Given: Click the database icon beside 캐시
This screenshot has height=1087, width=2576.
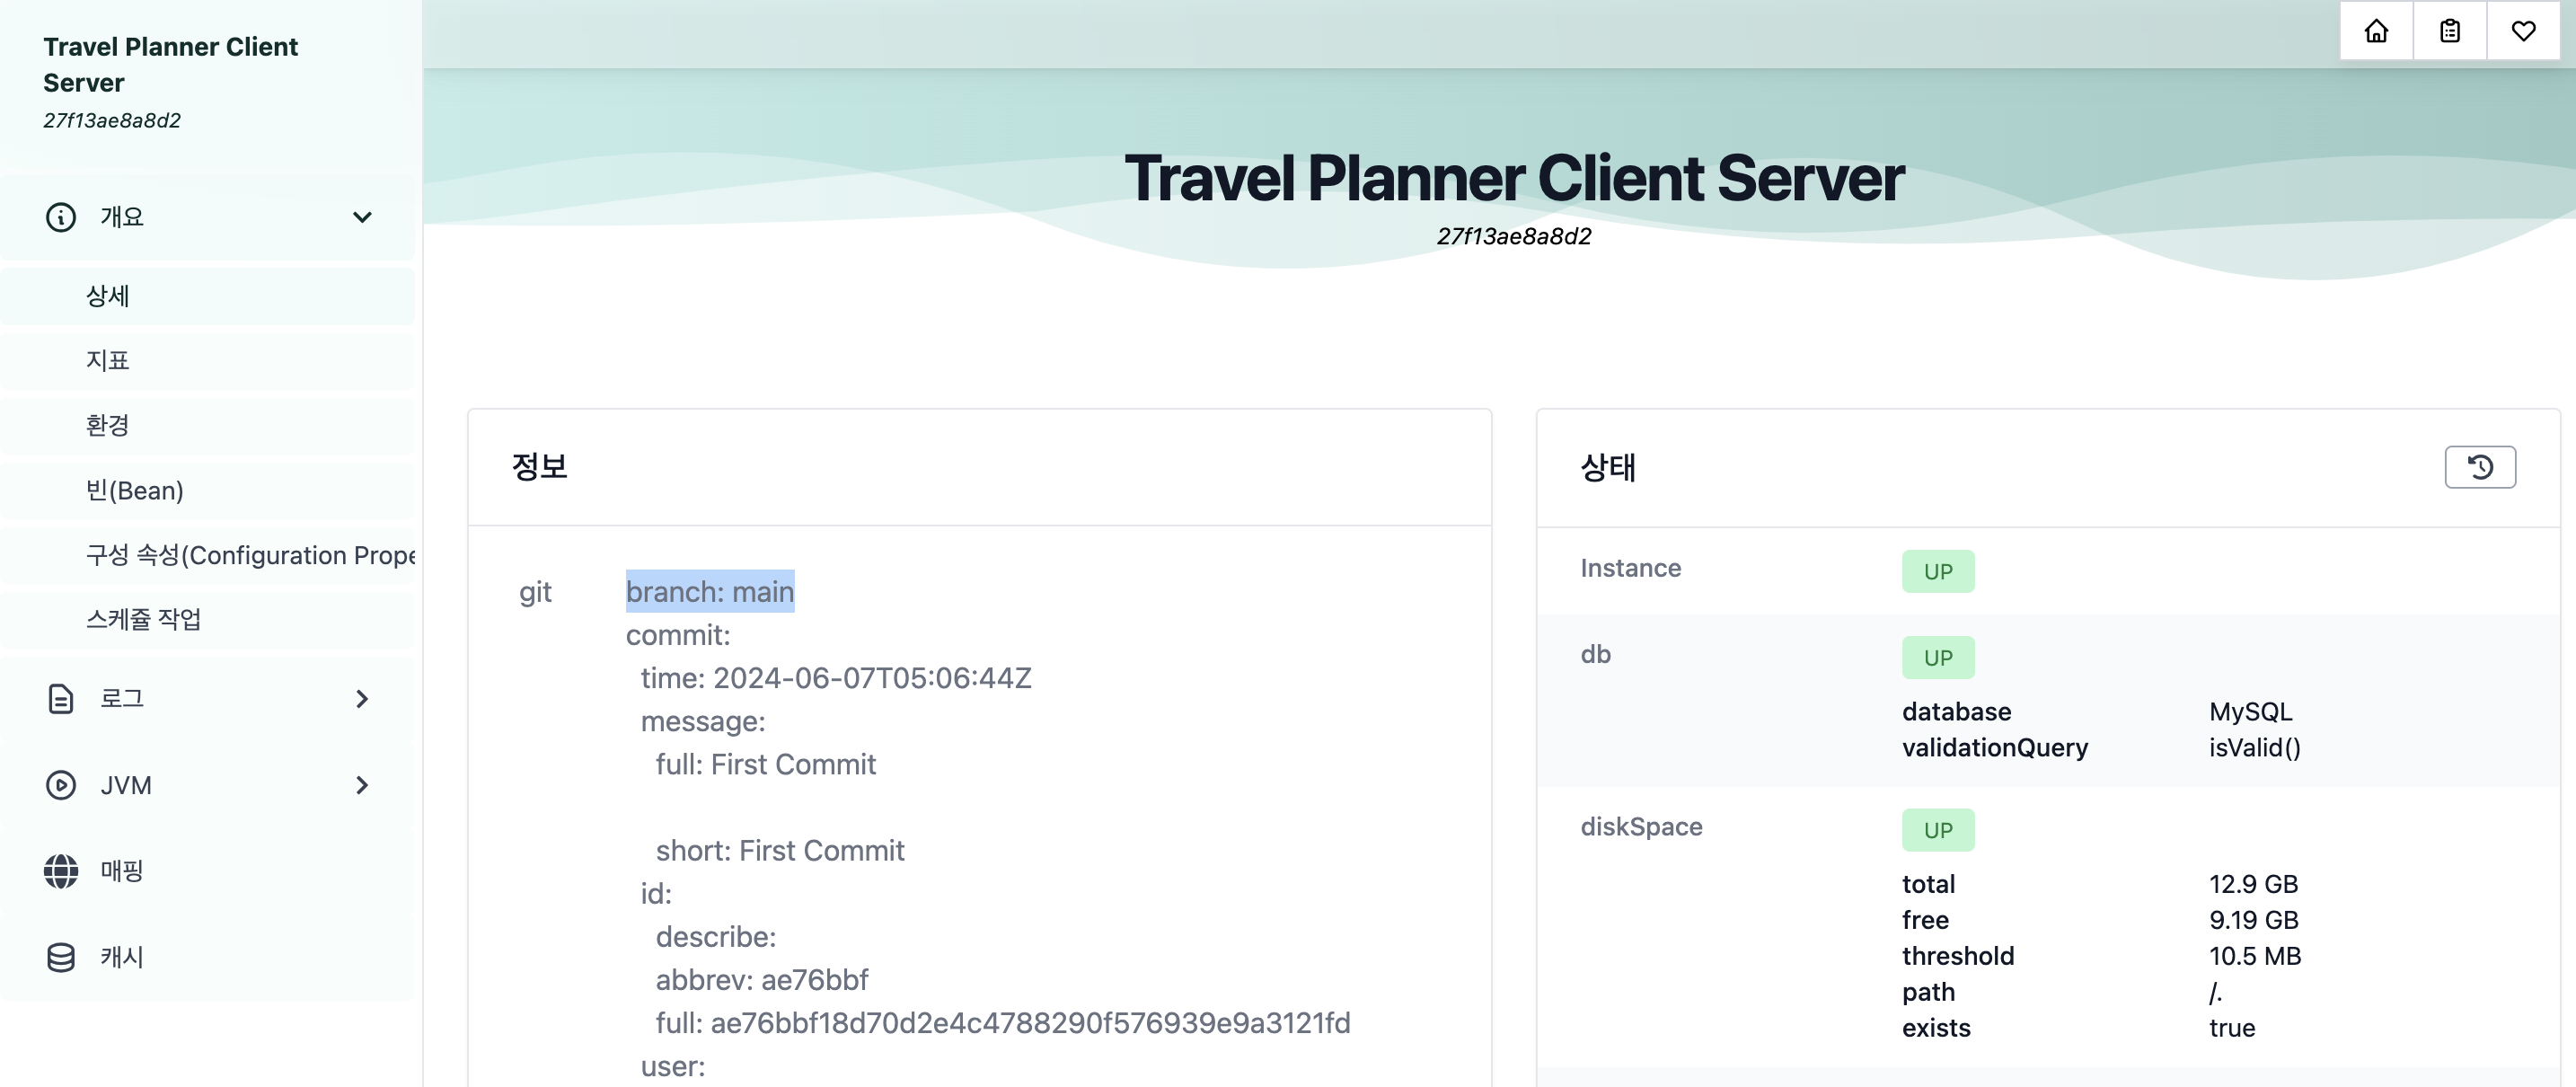Looking at the screenshot, I should tap(61, 957).
